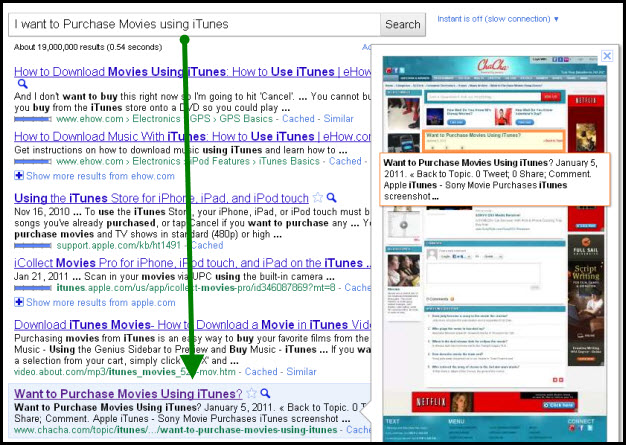Click preview magnifier beside Want to Purchase result
Image resolution: width=626 pixels, height=445 pixels.
(265, 394)
